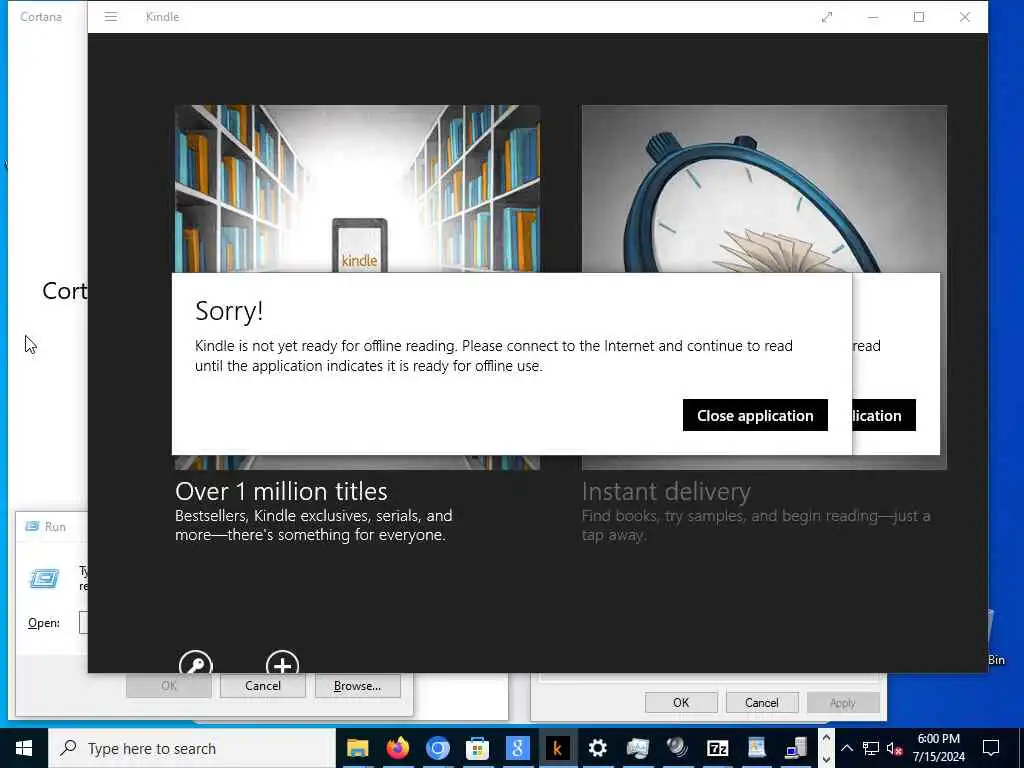Open 7-Zip from the taskbar

tap(717, 748)
